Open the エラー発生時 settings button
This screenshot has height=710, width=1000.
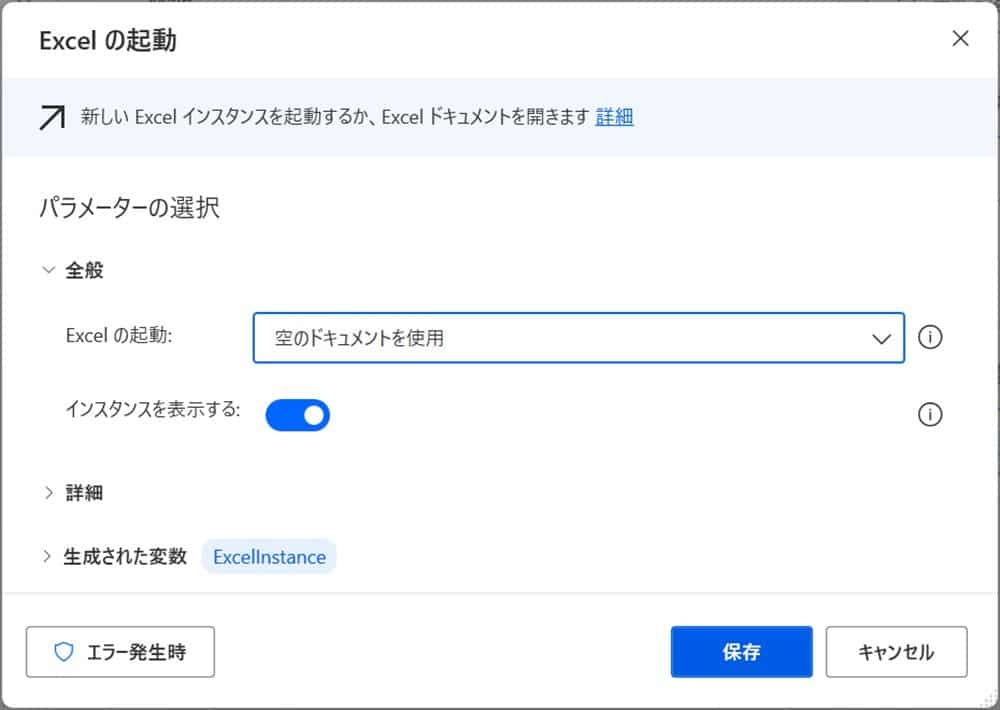[120, 653]
